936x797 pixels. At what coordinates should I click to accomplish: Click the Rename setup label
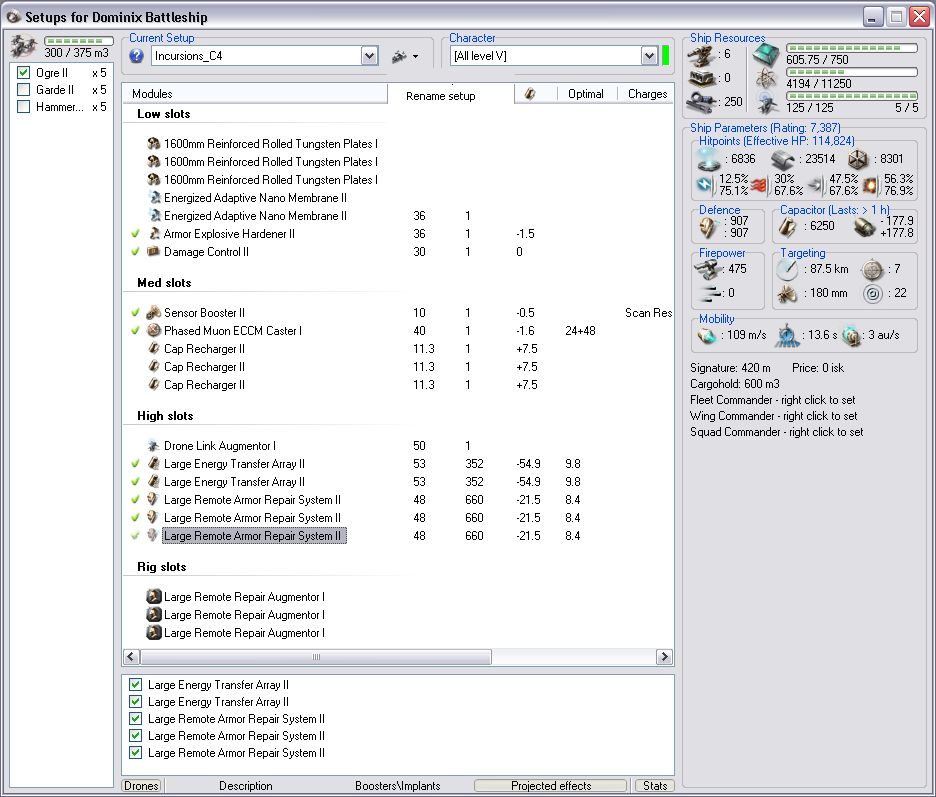coord(441,96)
